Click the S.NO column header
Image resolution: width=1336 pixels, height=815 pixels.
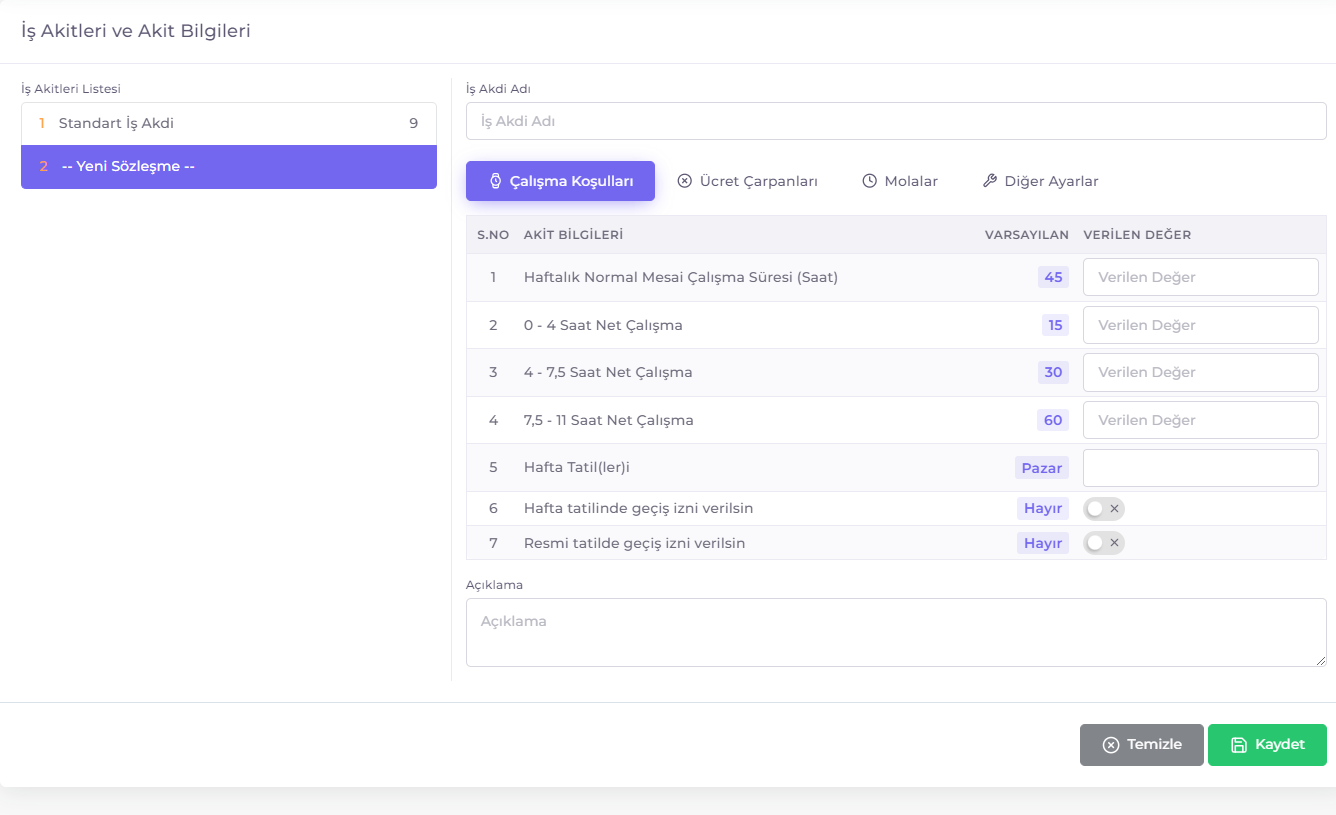493,235
